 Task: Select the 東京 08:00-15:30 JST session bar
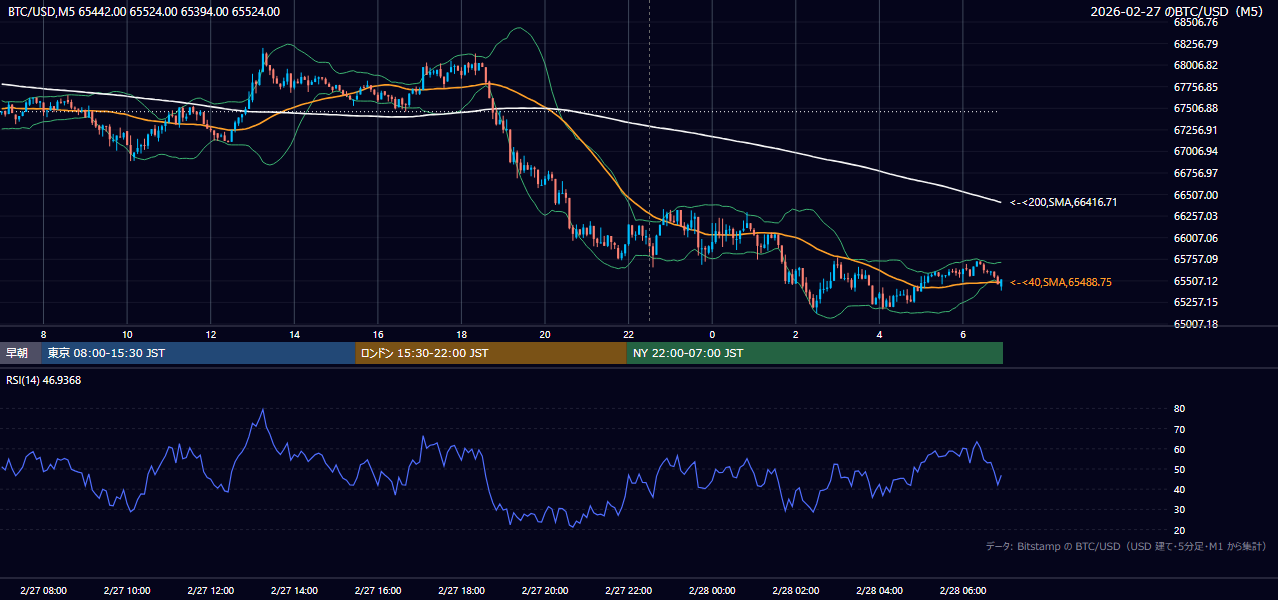[198, 353]
